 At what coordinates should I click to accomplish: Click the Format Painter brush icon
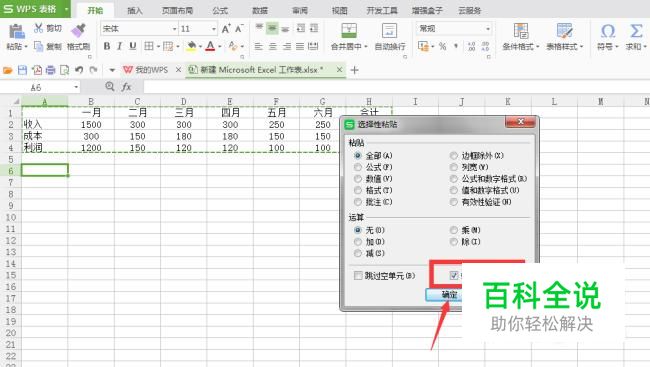tap(78, 30)
